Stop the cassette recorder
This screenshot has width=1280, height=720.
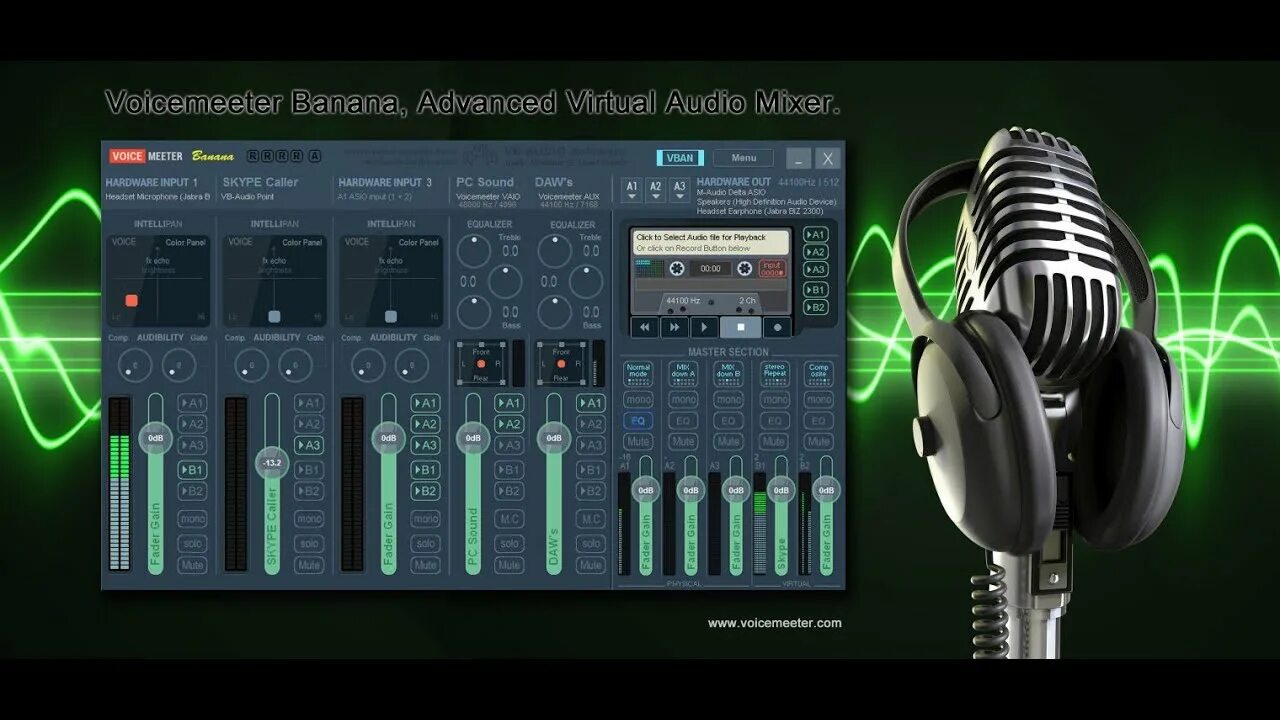[x=741, y=327]
